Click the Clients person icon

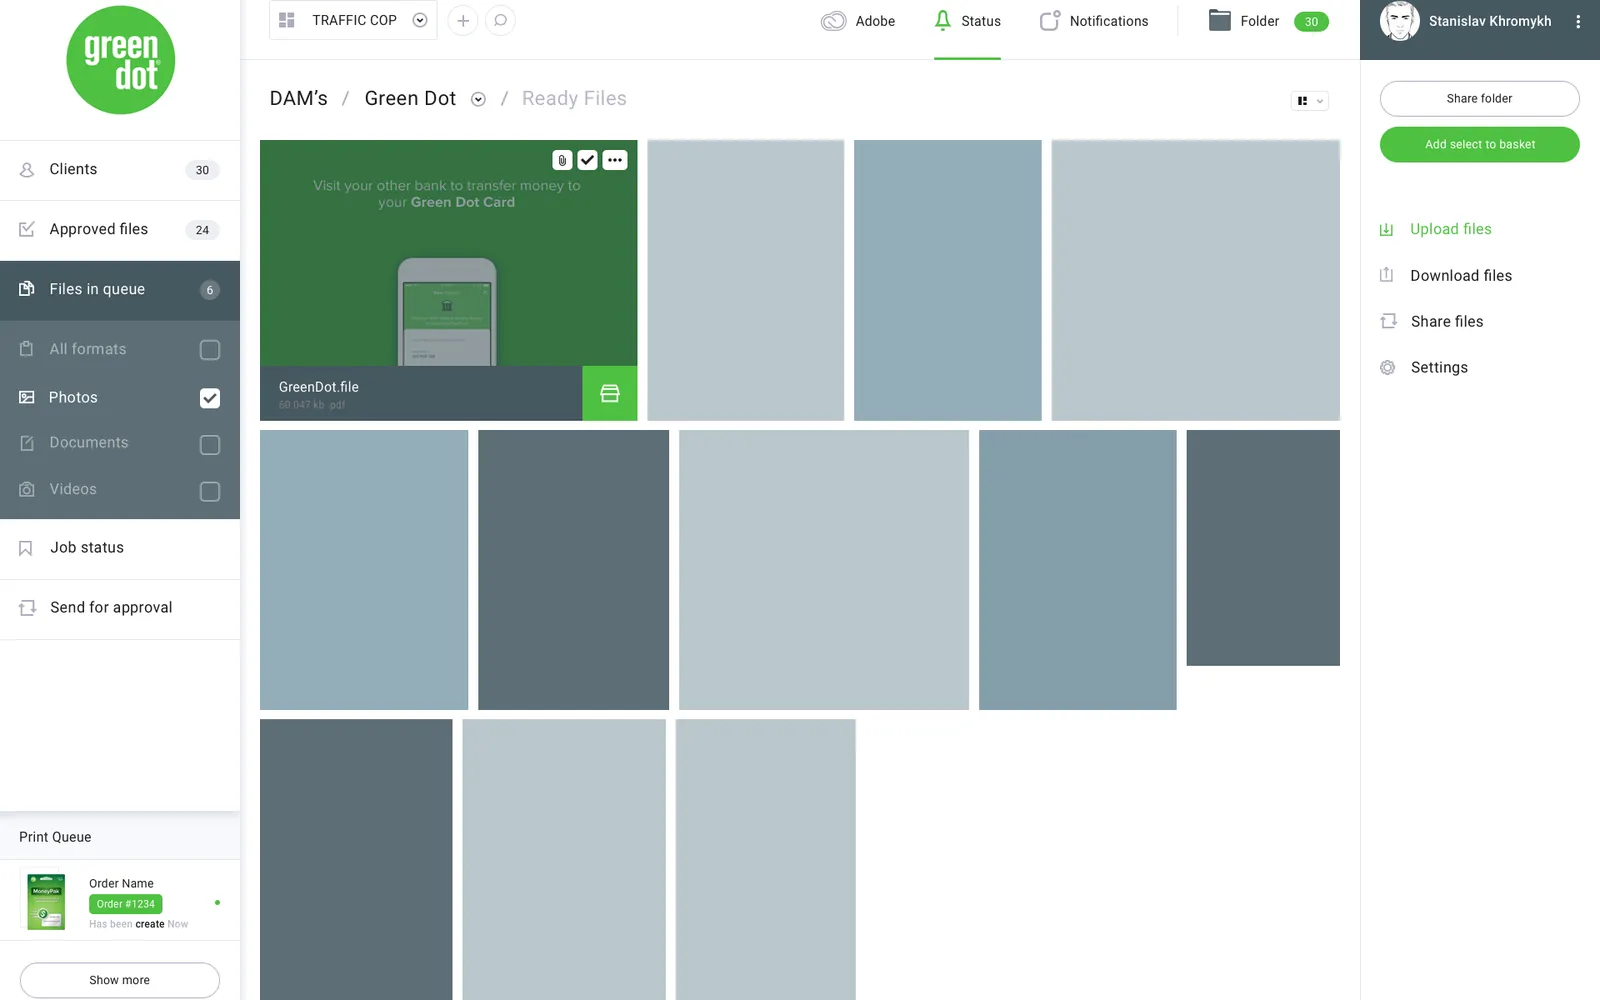coord(27,170)
